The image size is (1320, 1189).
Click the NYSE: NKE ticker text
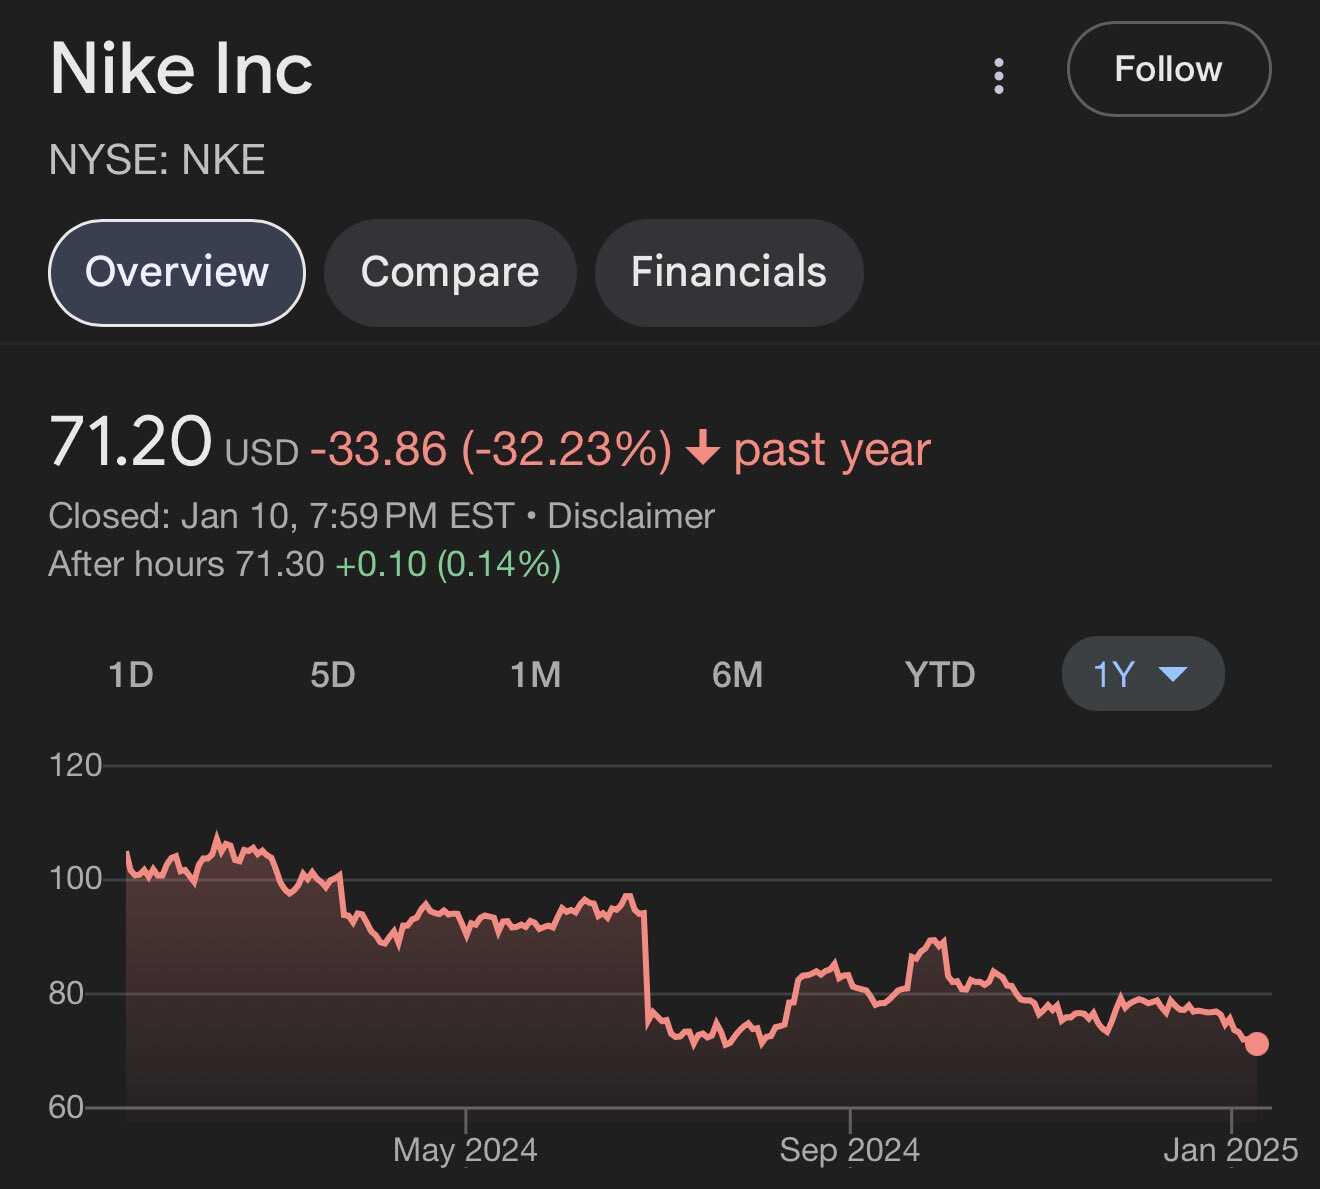157,160
